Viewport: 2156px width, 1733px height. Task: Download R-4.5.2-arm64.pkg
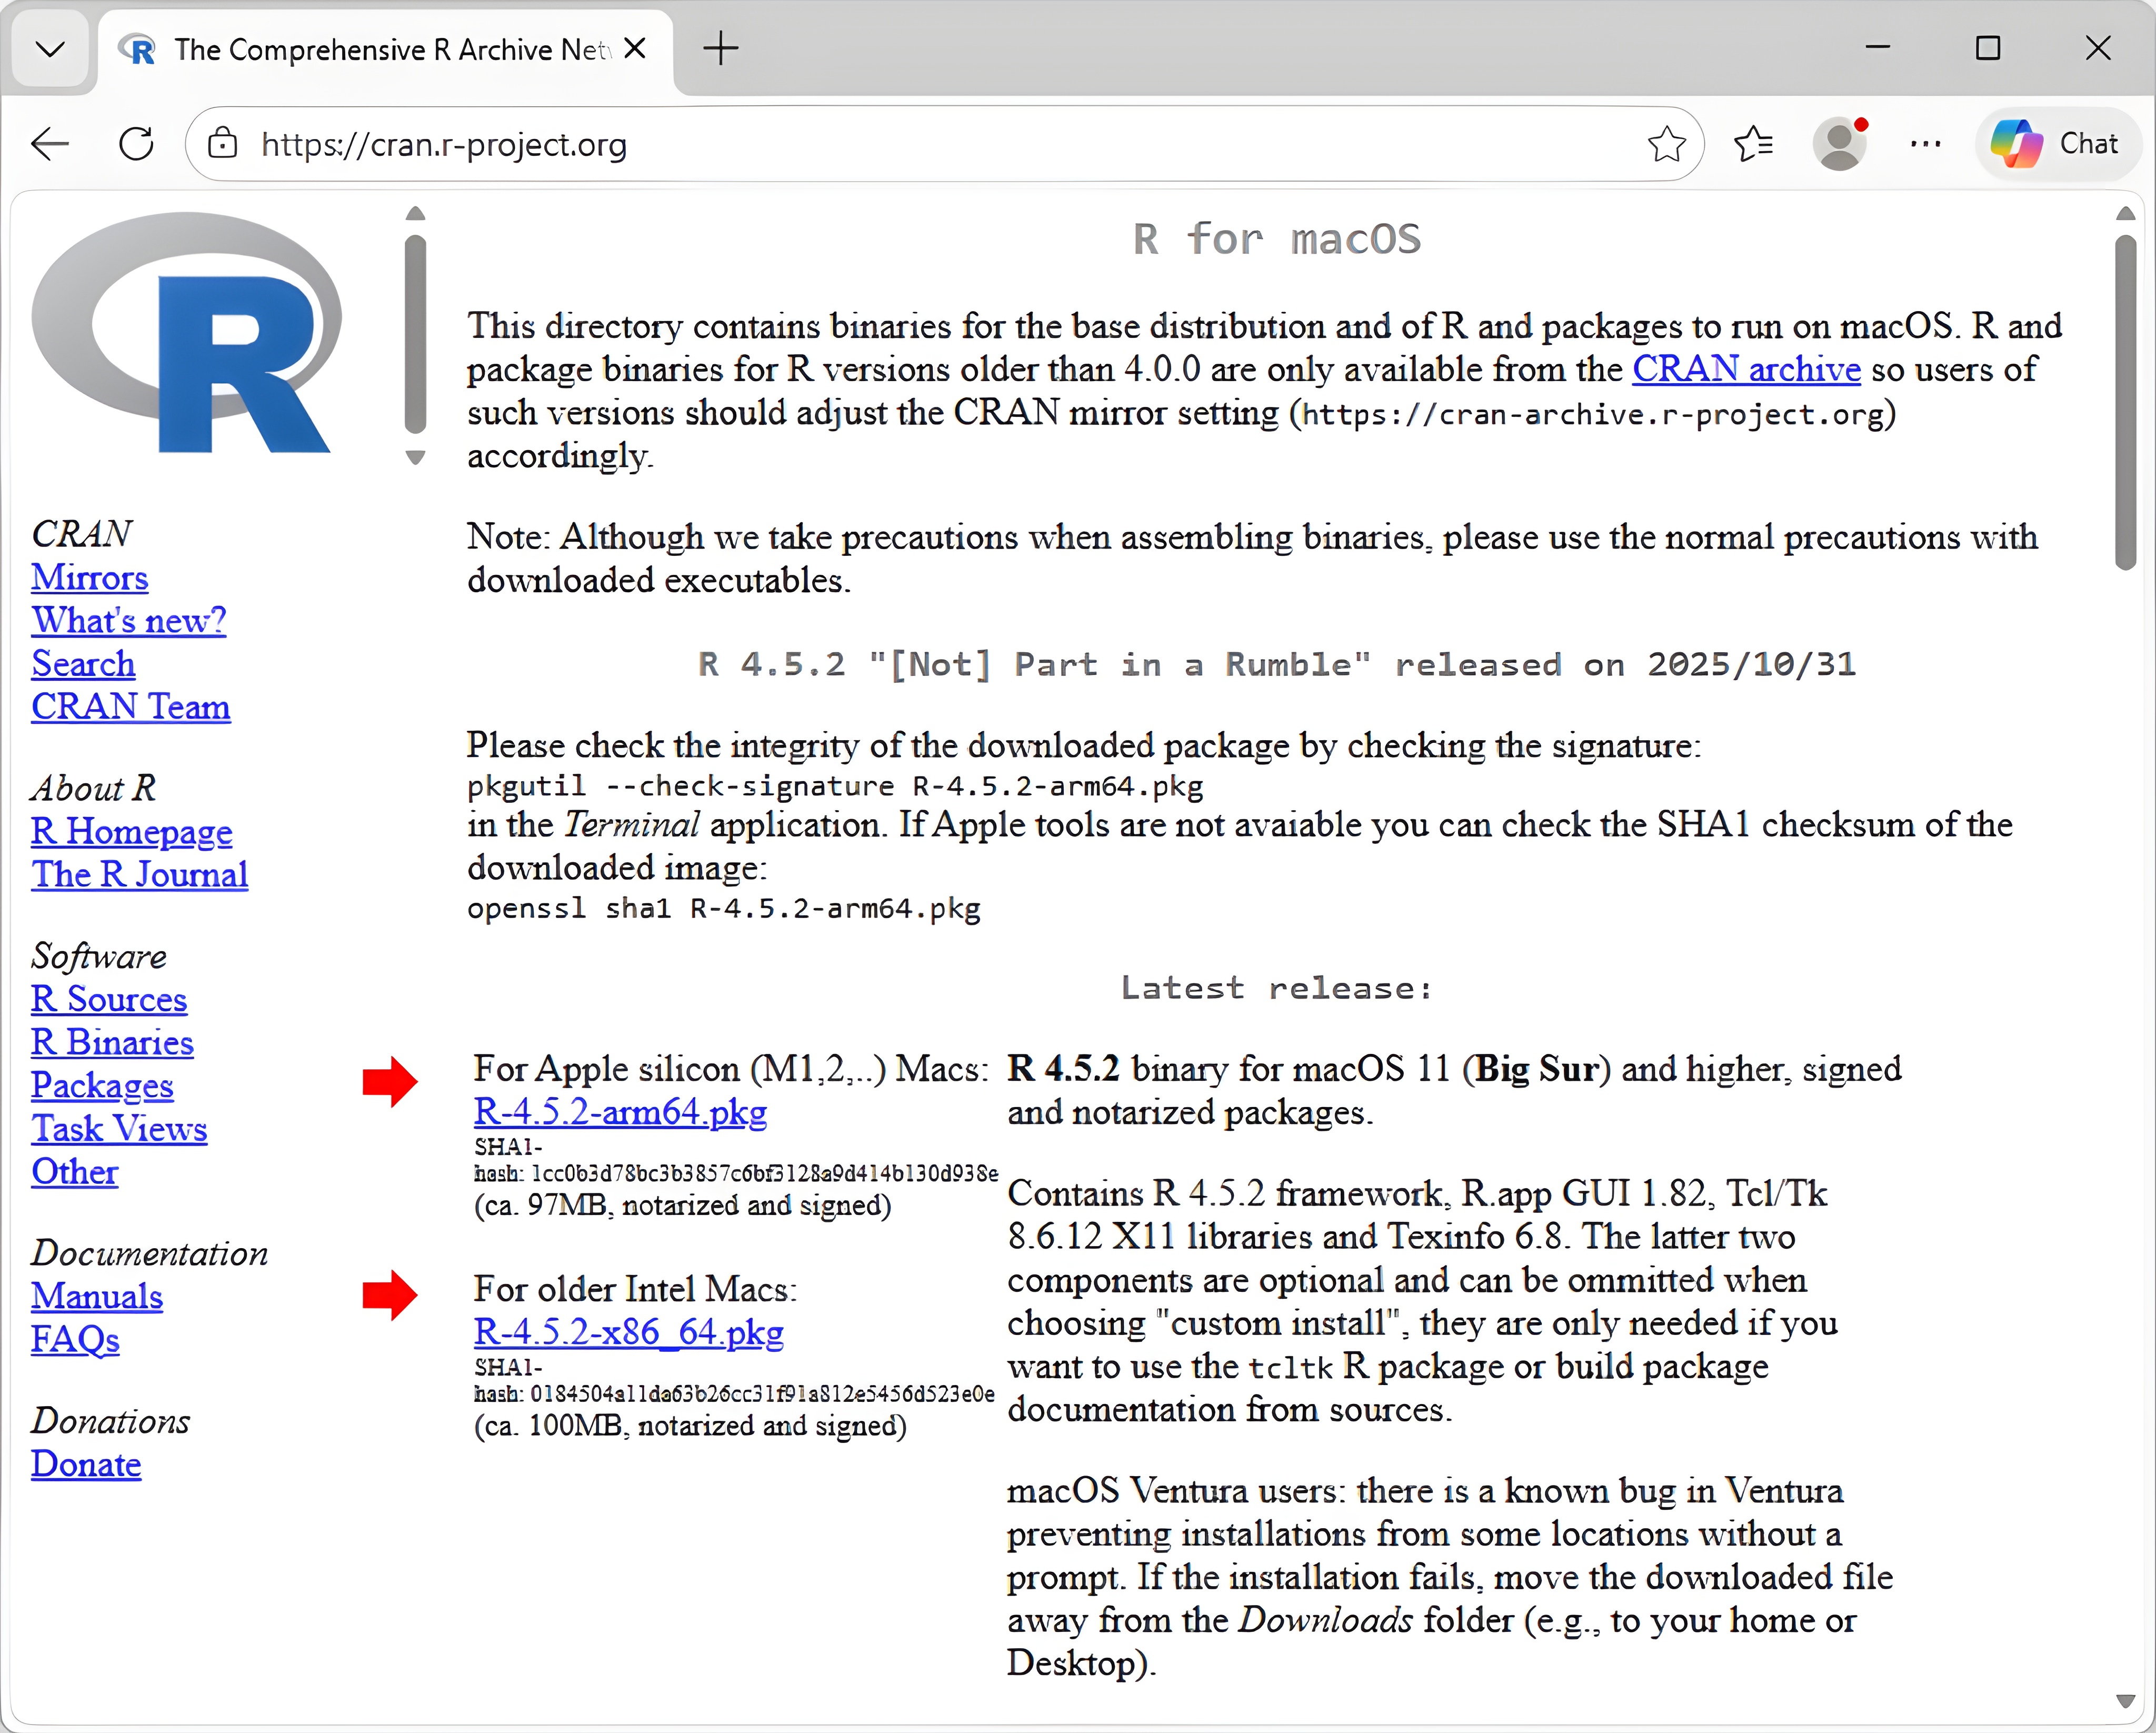coord(620,1112)
